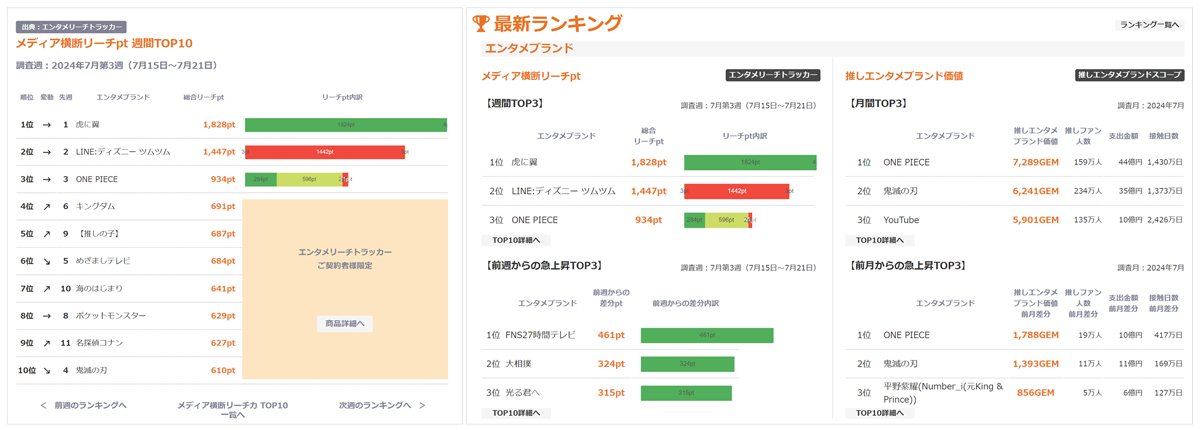
Task: Select the エンタメブランド section tab
Action: (530, 48)
